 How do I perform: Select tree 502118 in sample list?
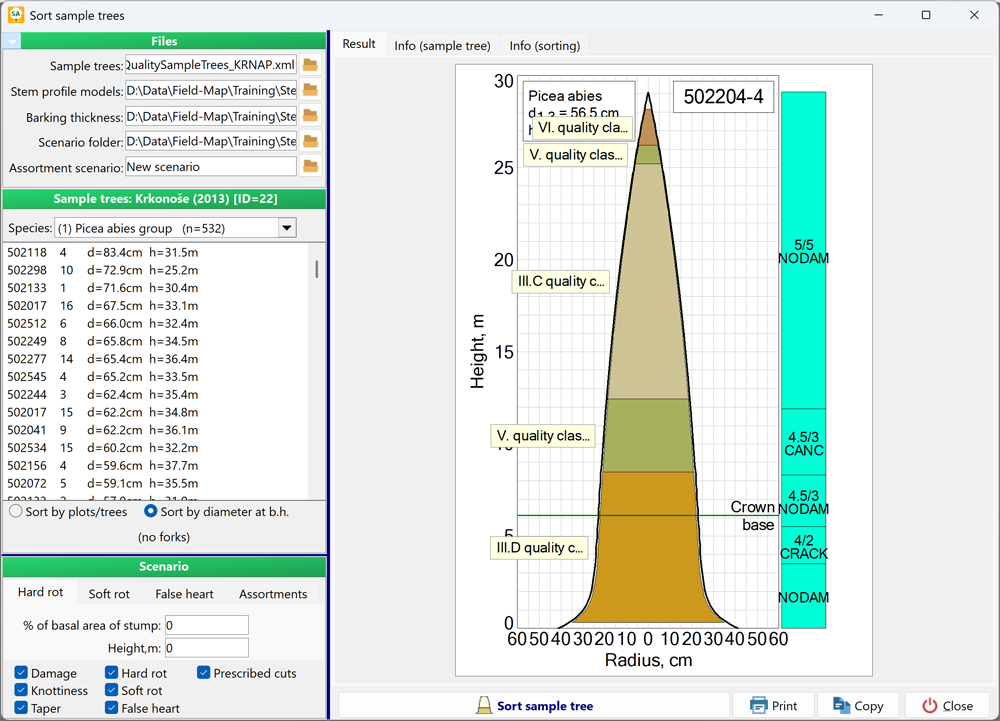coord(100,253)
